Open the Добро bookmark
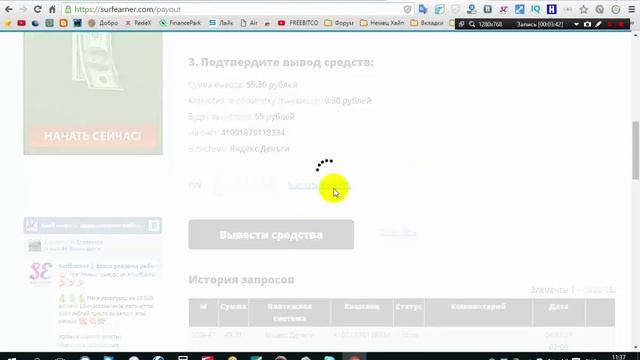The height and width of the screenshot is (360, 640). click(103, 23)
